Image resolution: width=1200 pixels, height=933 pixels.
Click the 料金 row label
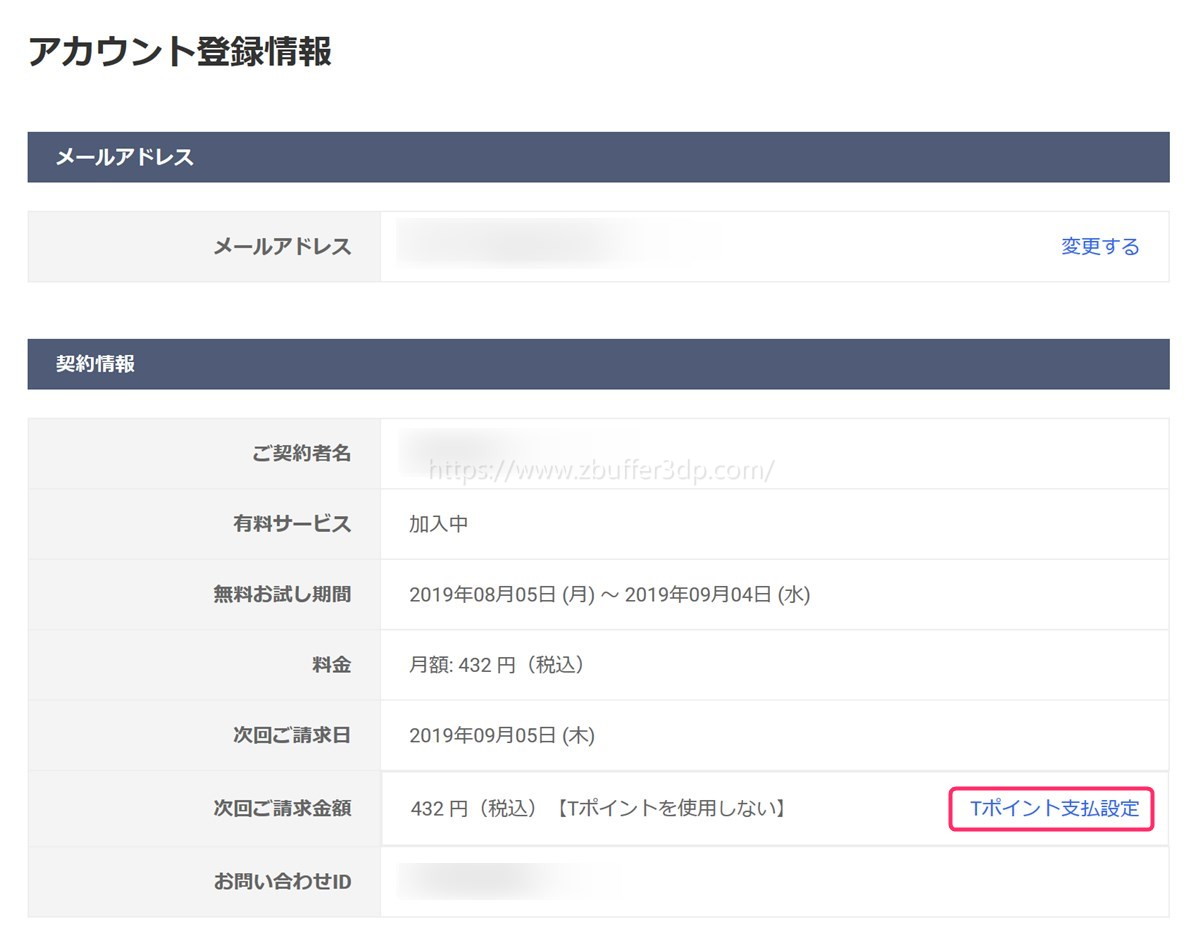[332, 664]
